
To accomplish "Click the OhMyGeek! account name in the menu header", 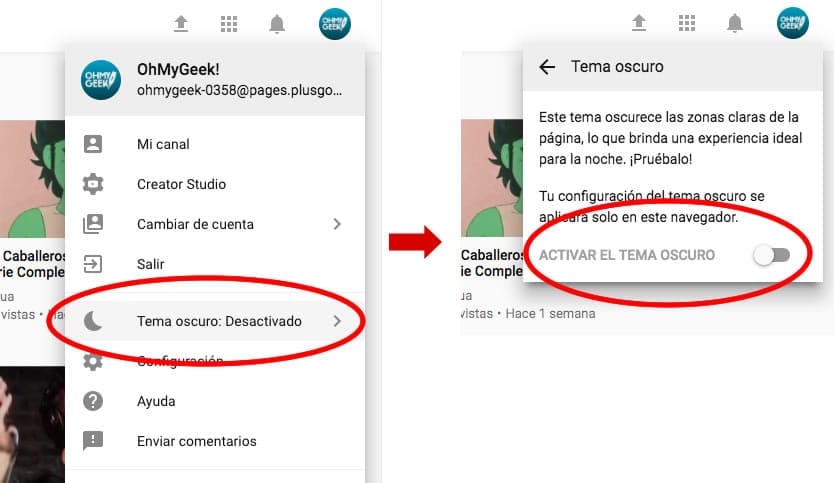I will [180, 71].
